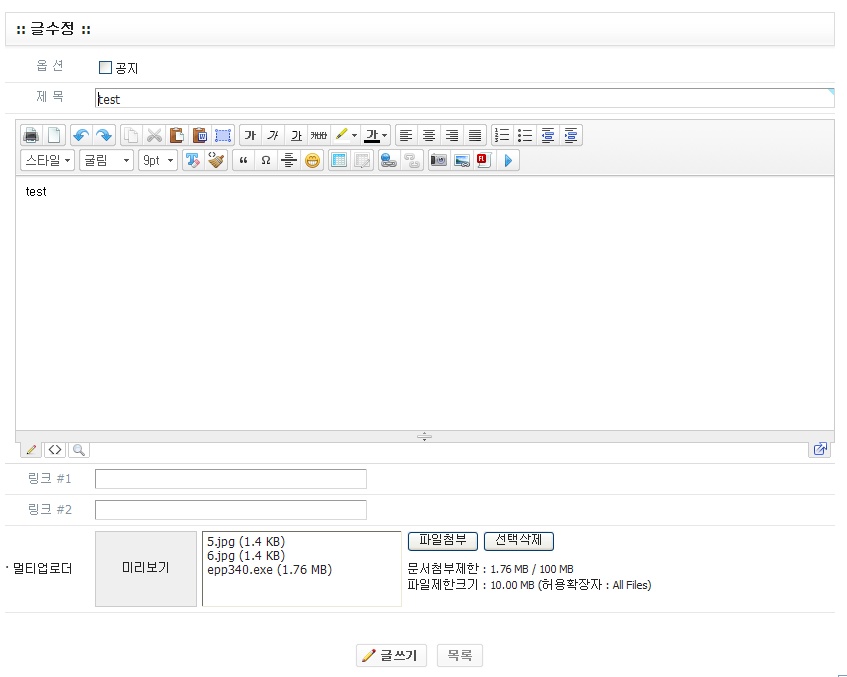Viewport: 847px width, 677px height.
Task: Switch to HTML source mode tab
Action: coord(55,450)
